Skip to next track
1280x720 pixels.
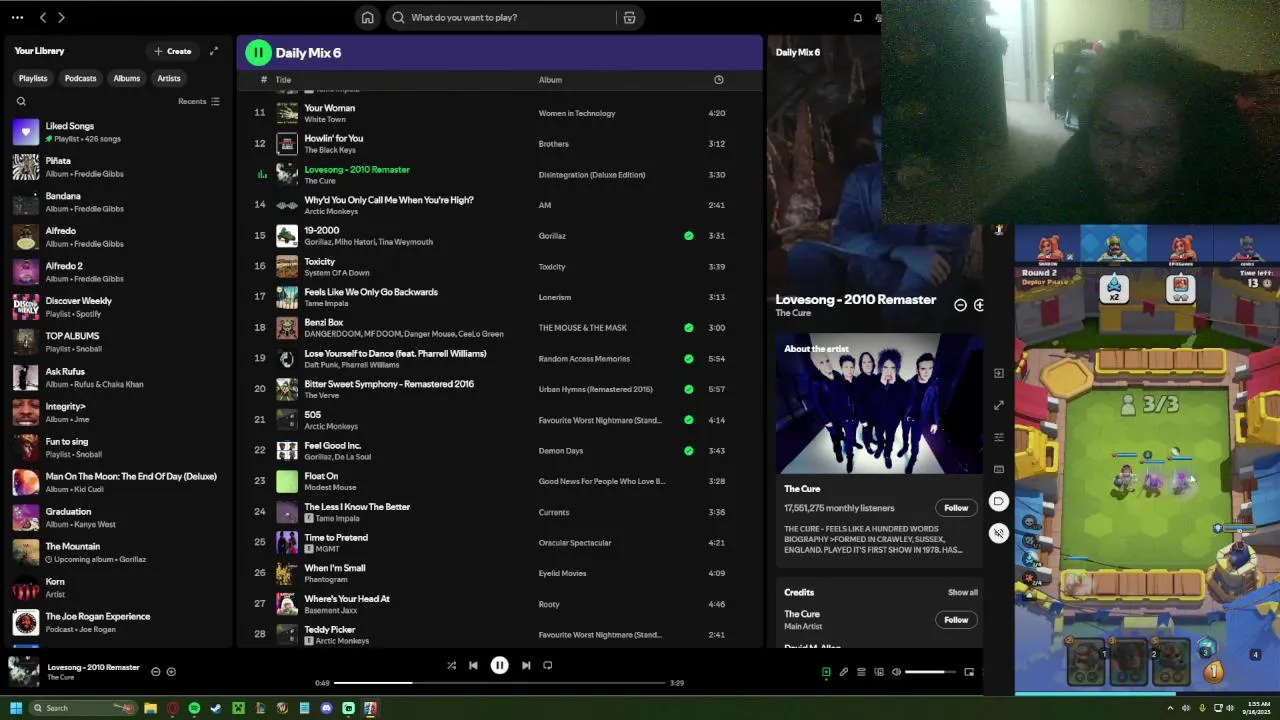526,665
